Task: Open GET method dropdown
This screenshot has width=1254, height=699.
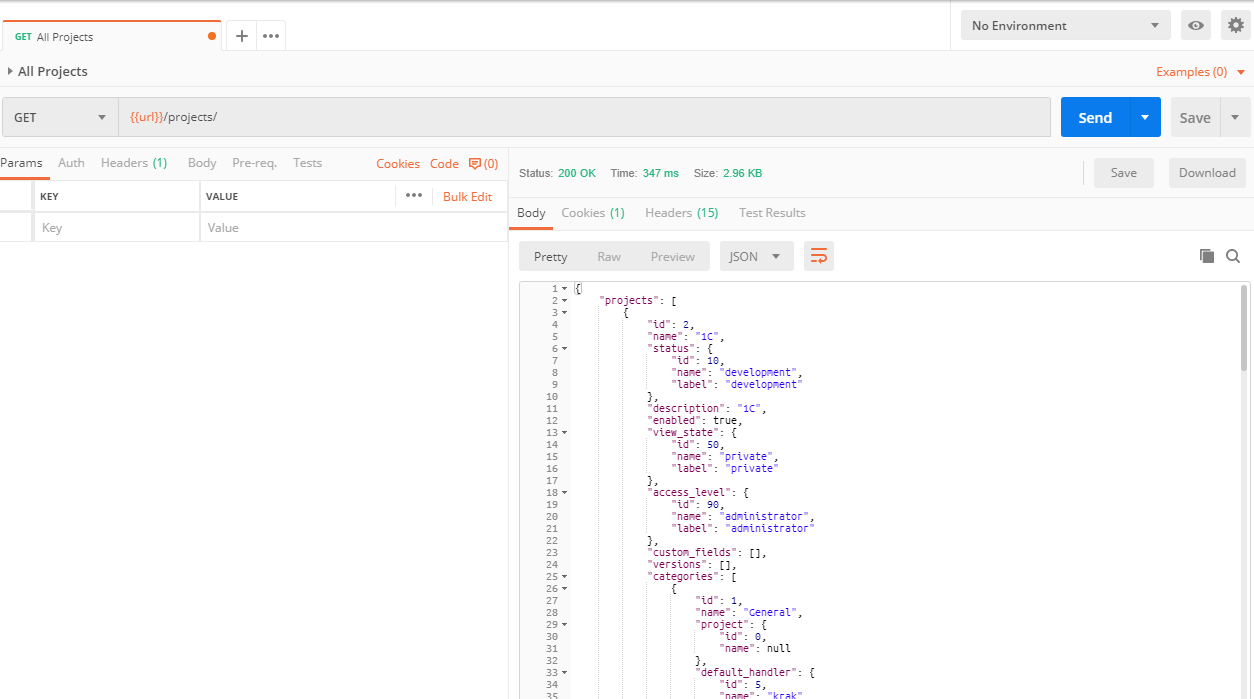Action: coord(60,117)
